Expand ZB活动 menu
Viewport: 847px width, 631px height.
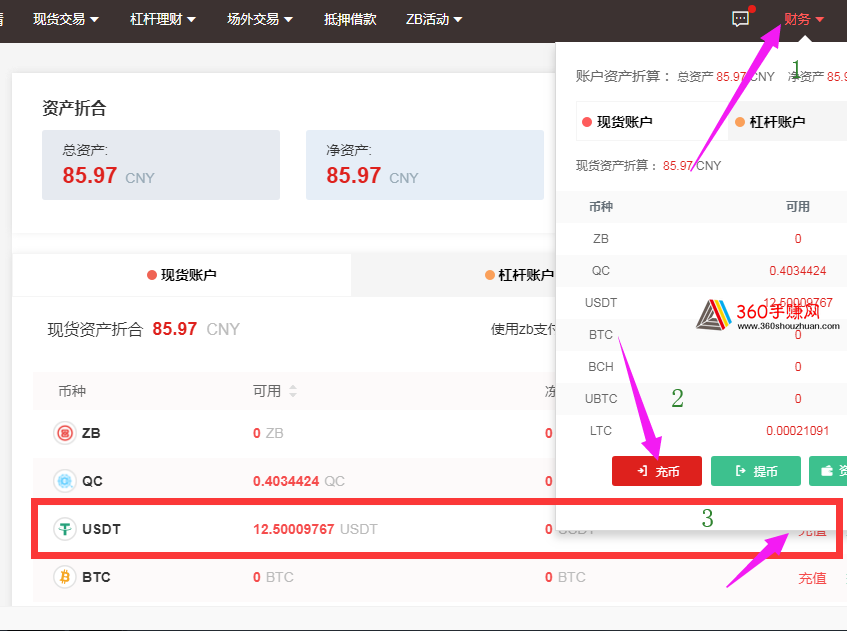coord(434,19)
